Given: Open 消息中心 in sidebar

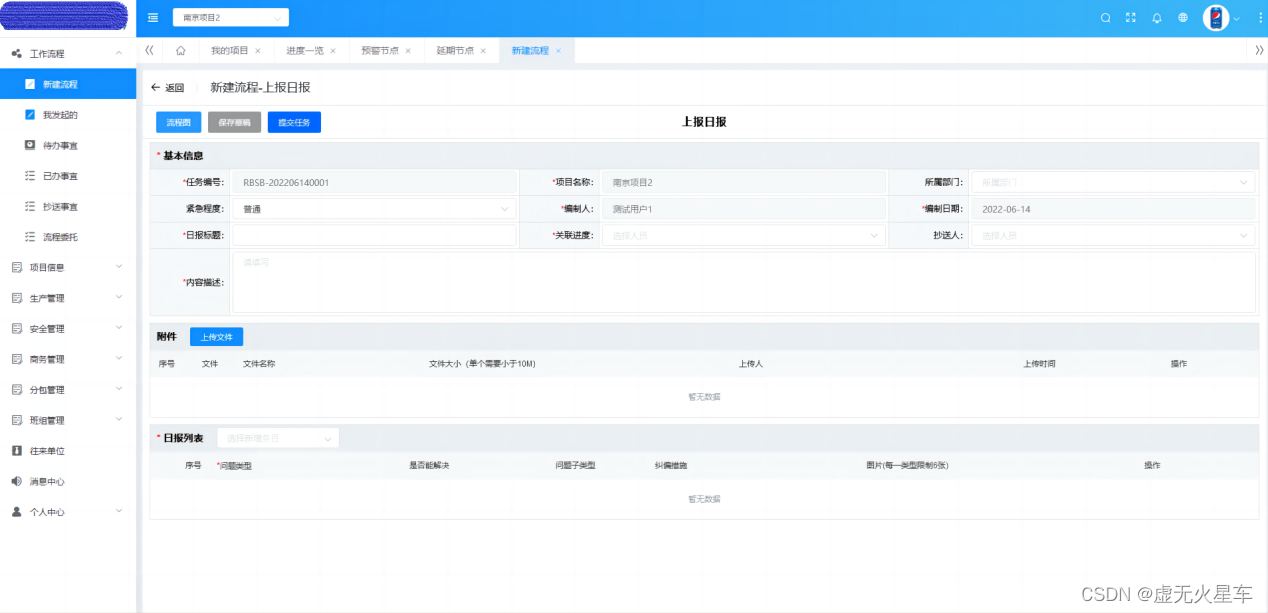Looking at the screenshot, I should pyautogui.click(x=68, y=481).
